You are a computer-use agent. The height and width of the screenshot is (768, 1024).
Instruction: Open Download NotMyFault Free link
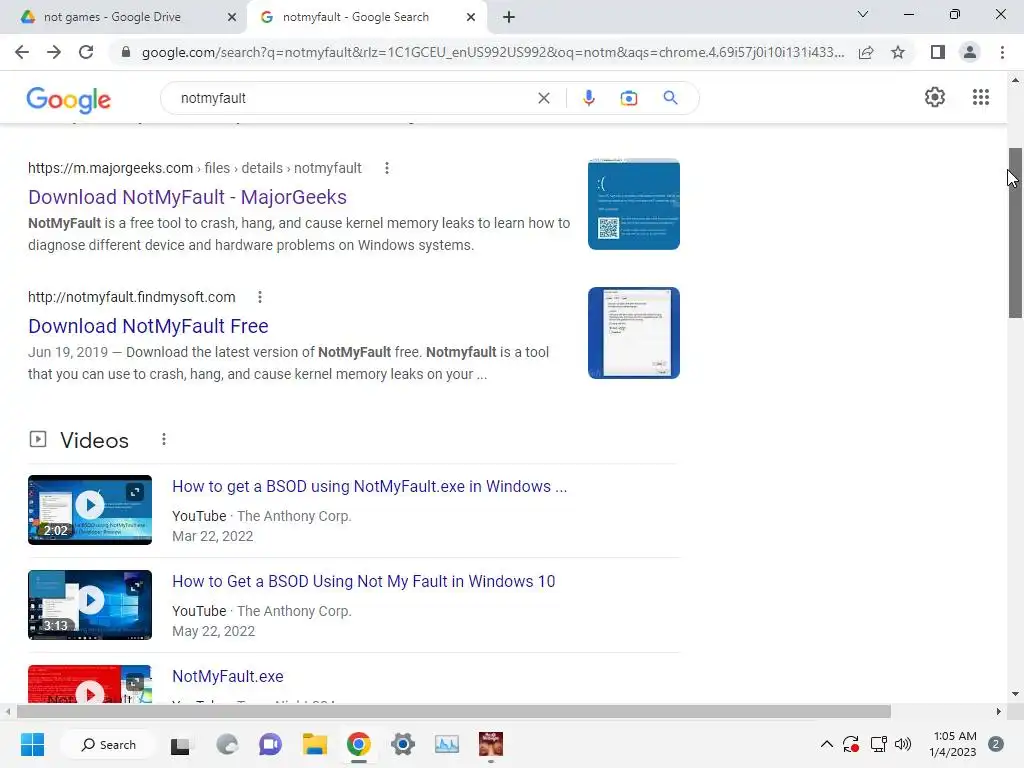[148, 326]
